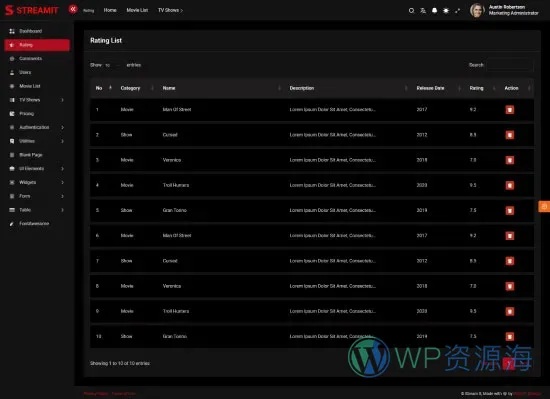Viewport: 550px width, 399px height.
Task: Click the Fontawesome pen icon
Action: pos(12,224)
